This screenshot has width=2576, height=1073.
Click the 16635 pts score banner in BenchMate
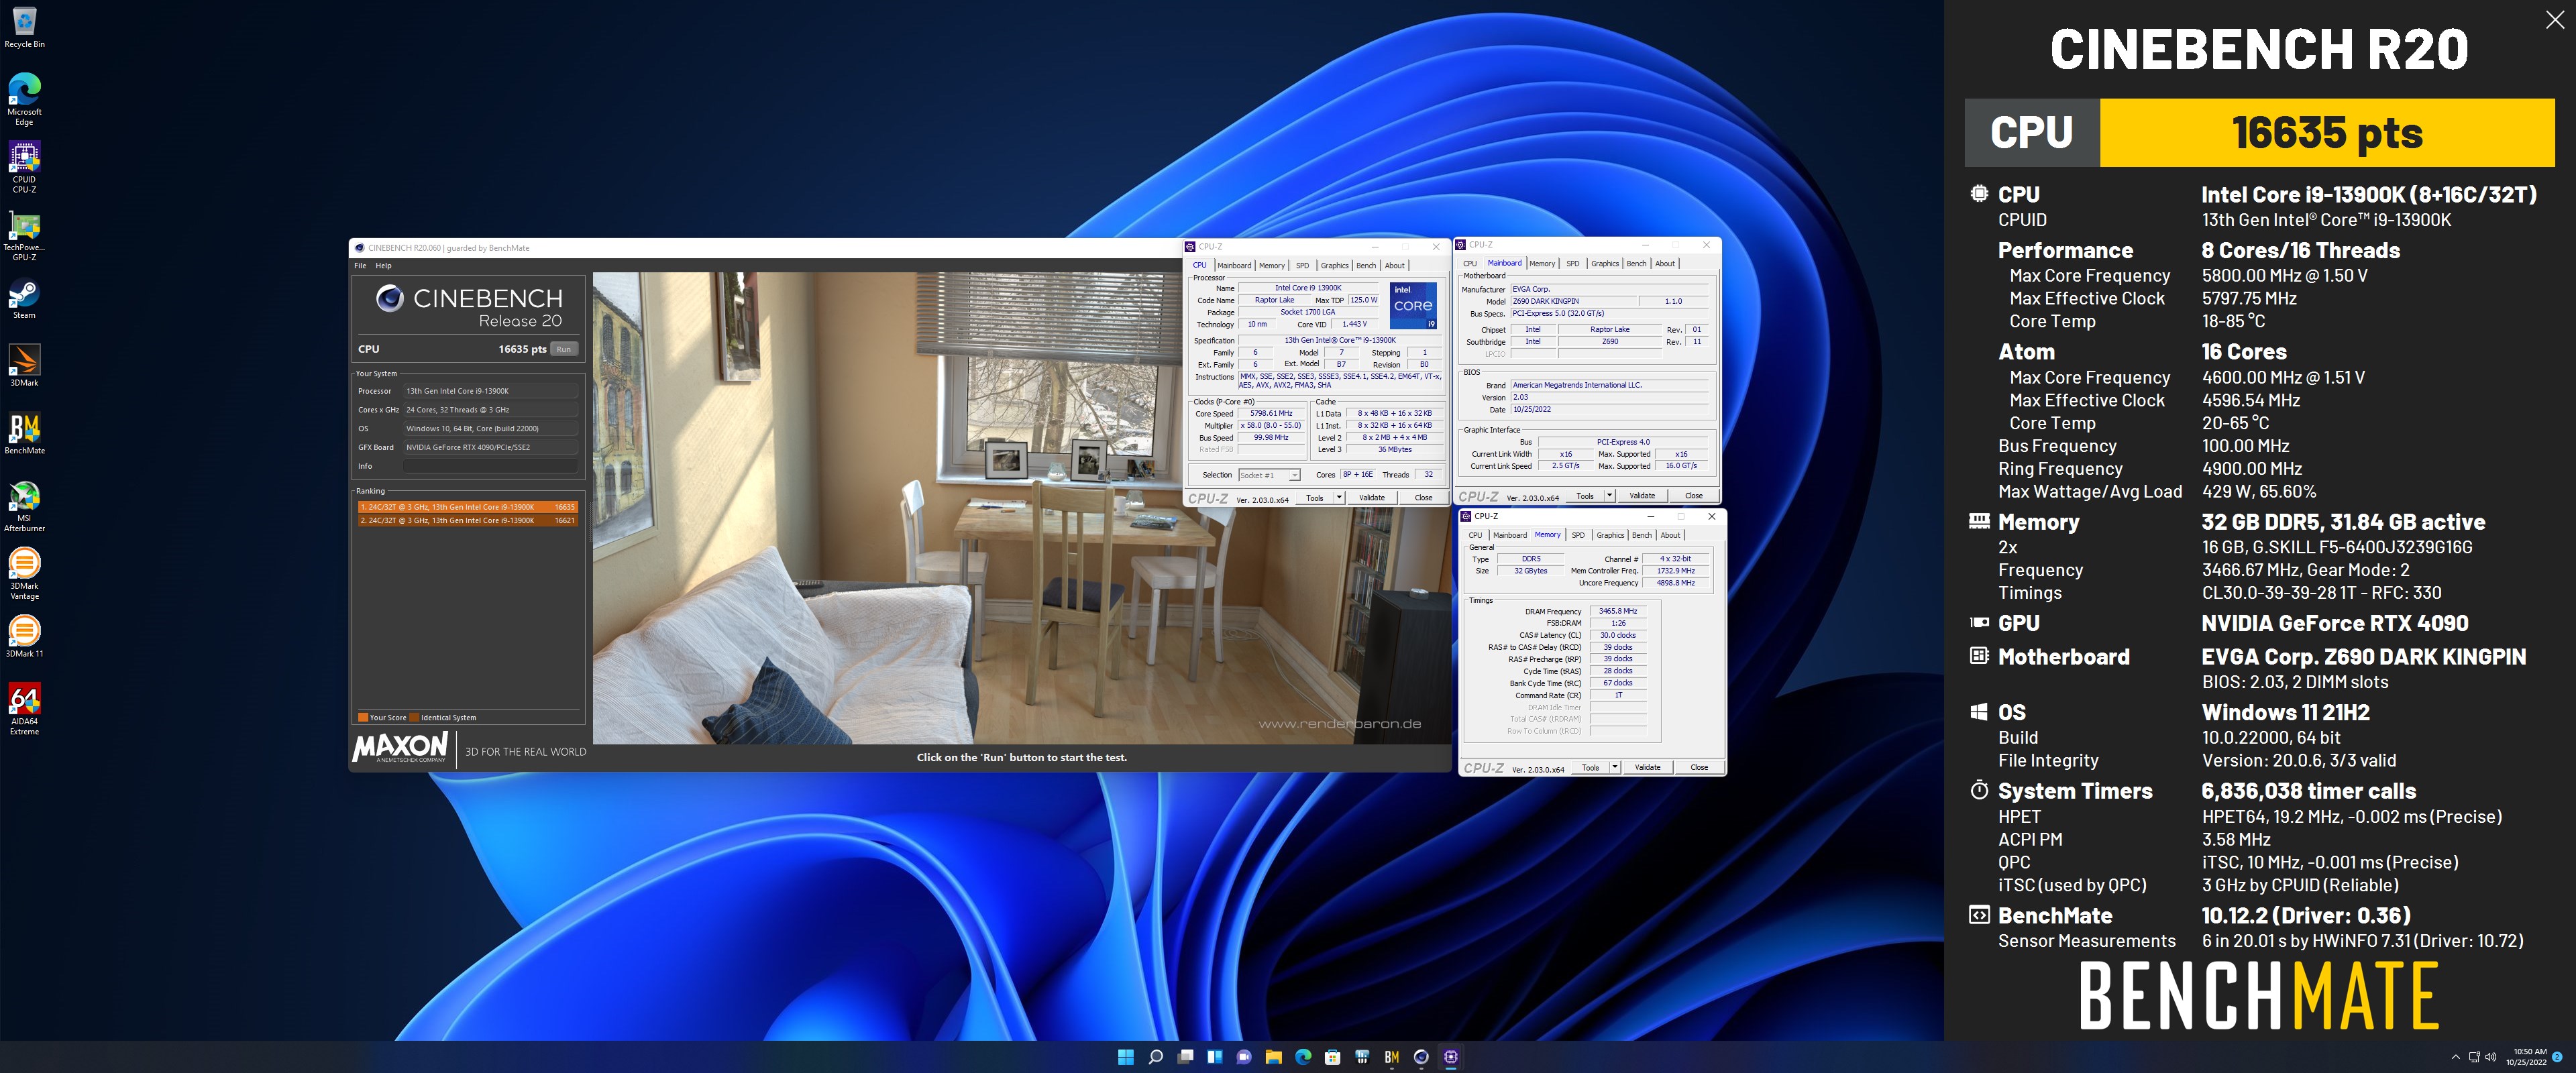(x=2327, y=132)
